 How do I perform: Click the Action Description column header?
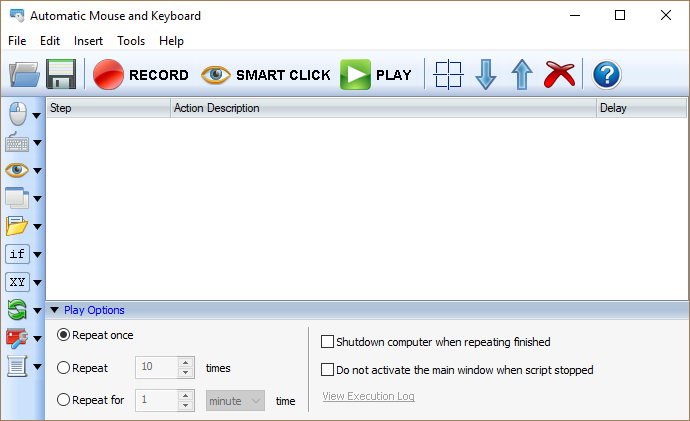coord(383,108)
